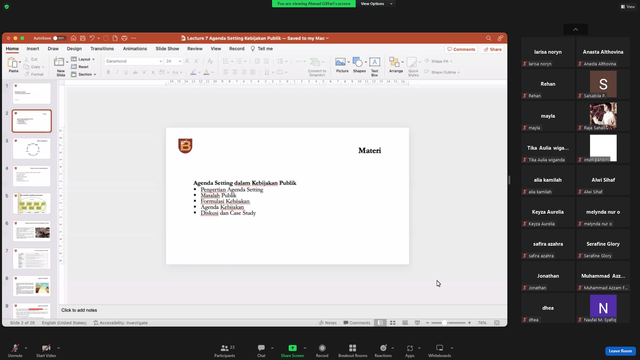Click the Comments button in the ribbon

pos(461,49)
